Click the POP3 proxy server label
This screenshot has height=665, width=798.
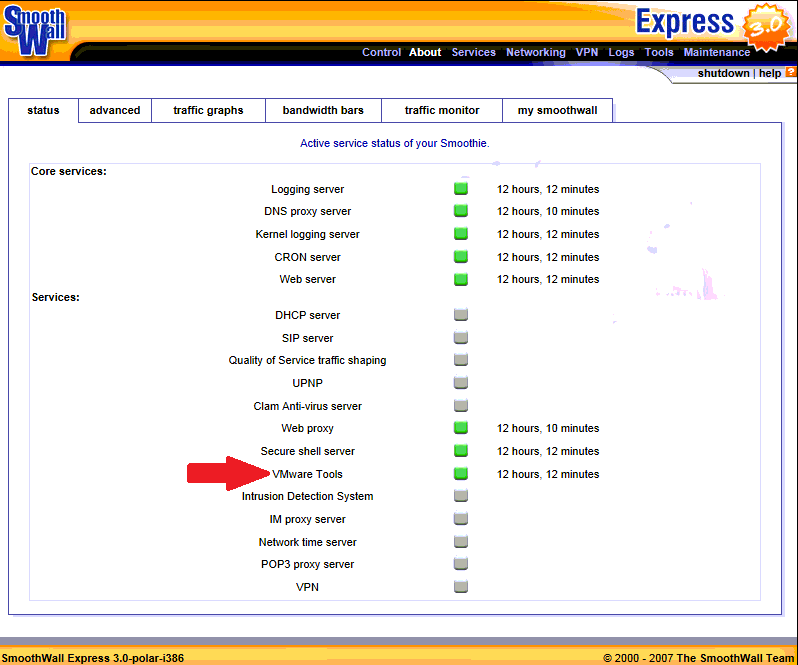(307, 564)
